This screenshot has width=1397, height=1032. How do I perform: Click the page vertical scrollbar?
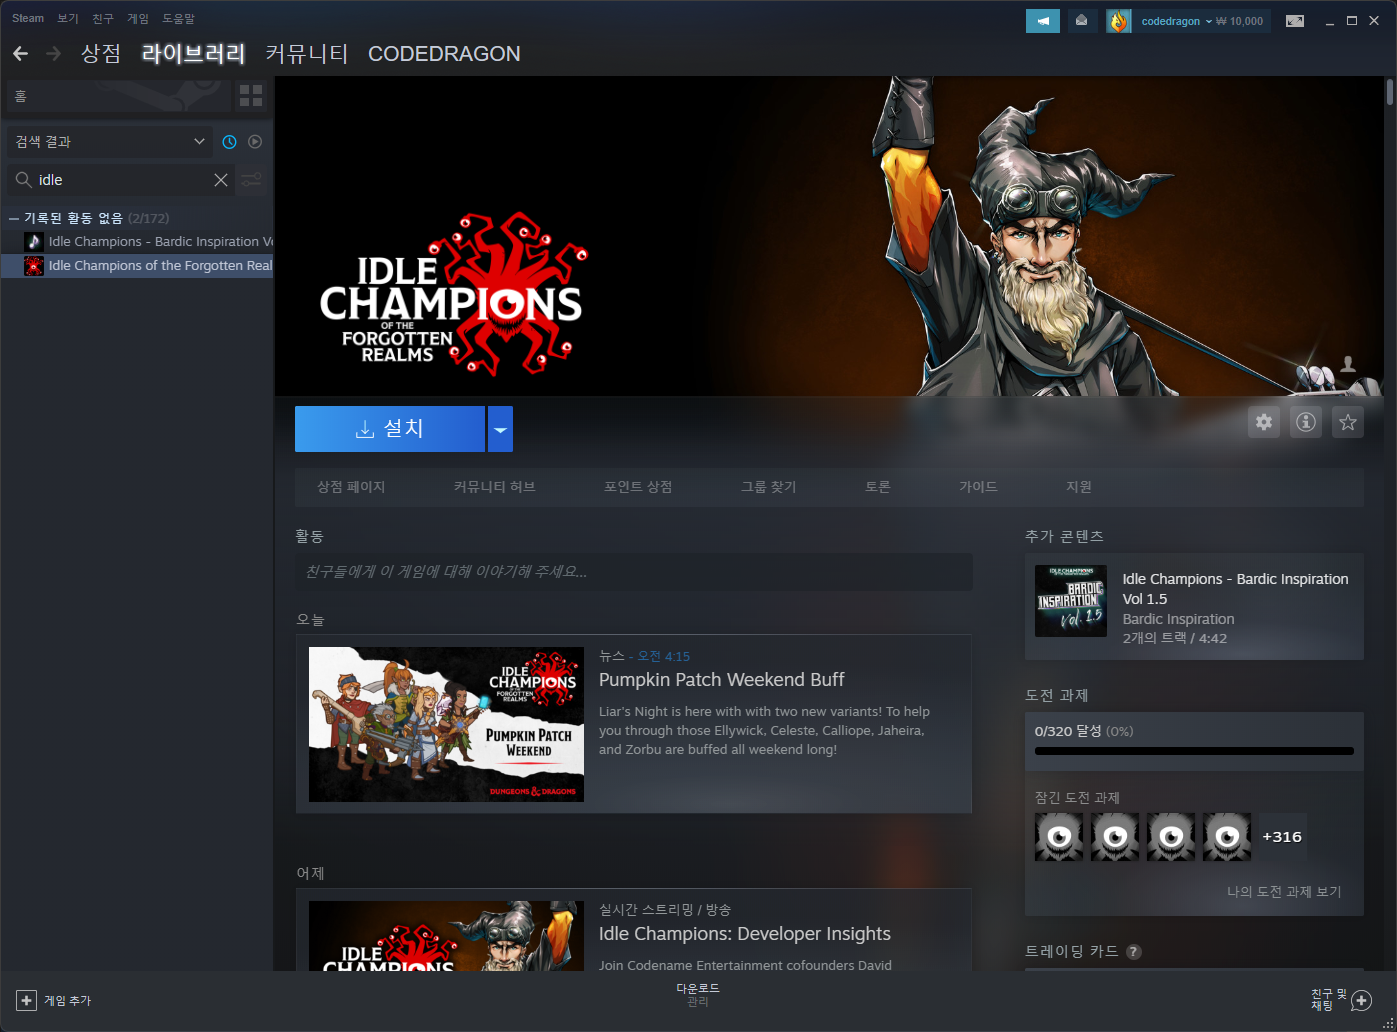1390,92
